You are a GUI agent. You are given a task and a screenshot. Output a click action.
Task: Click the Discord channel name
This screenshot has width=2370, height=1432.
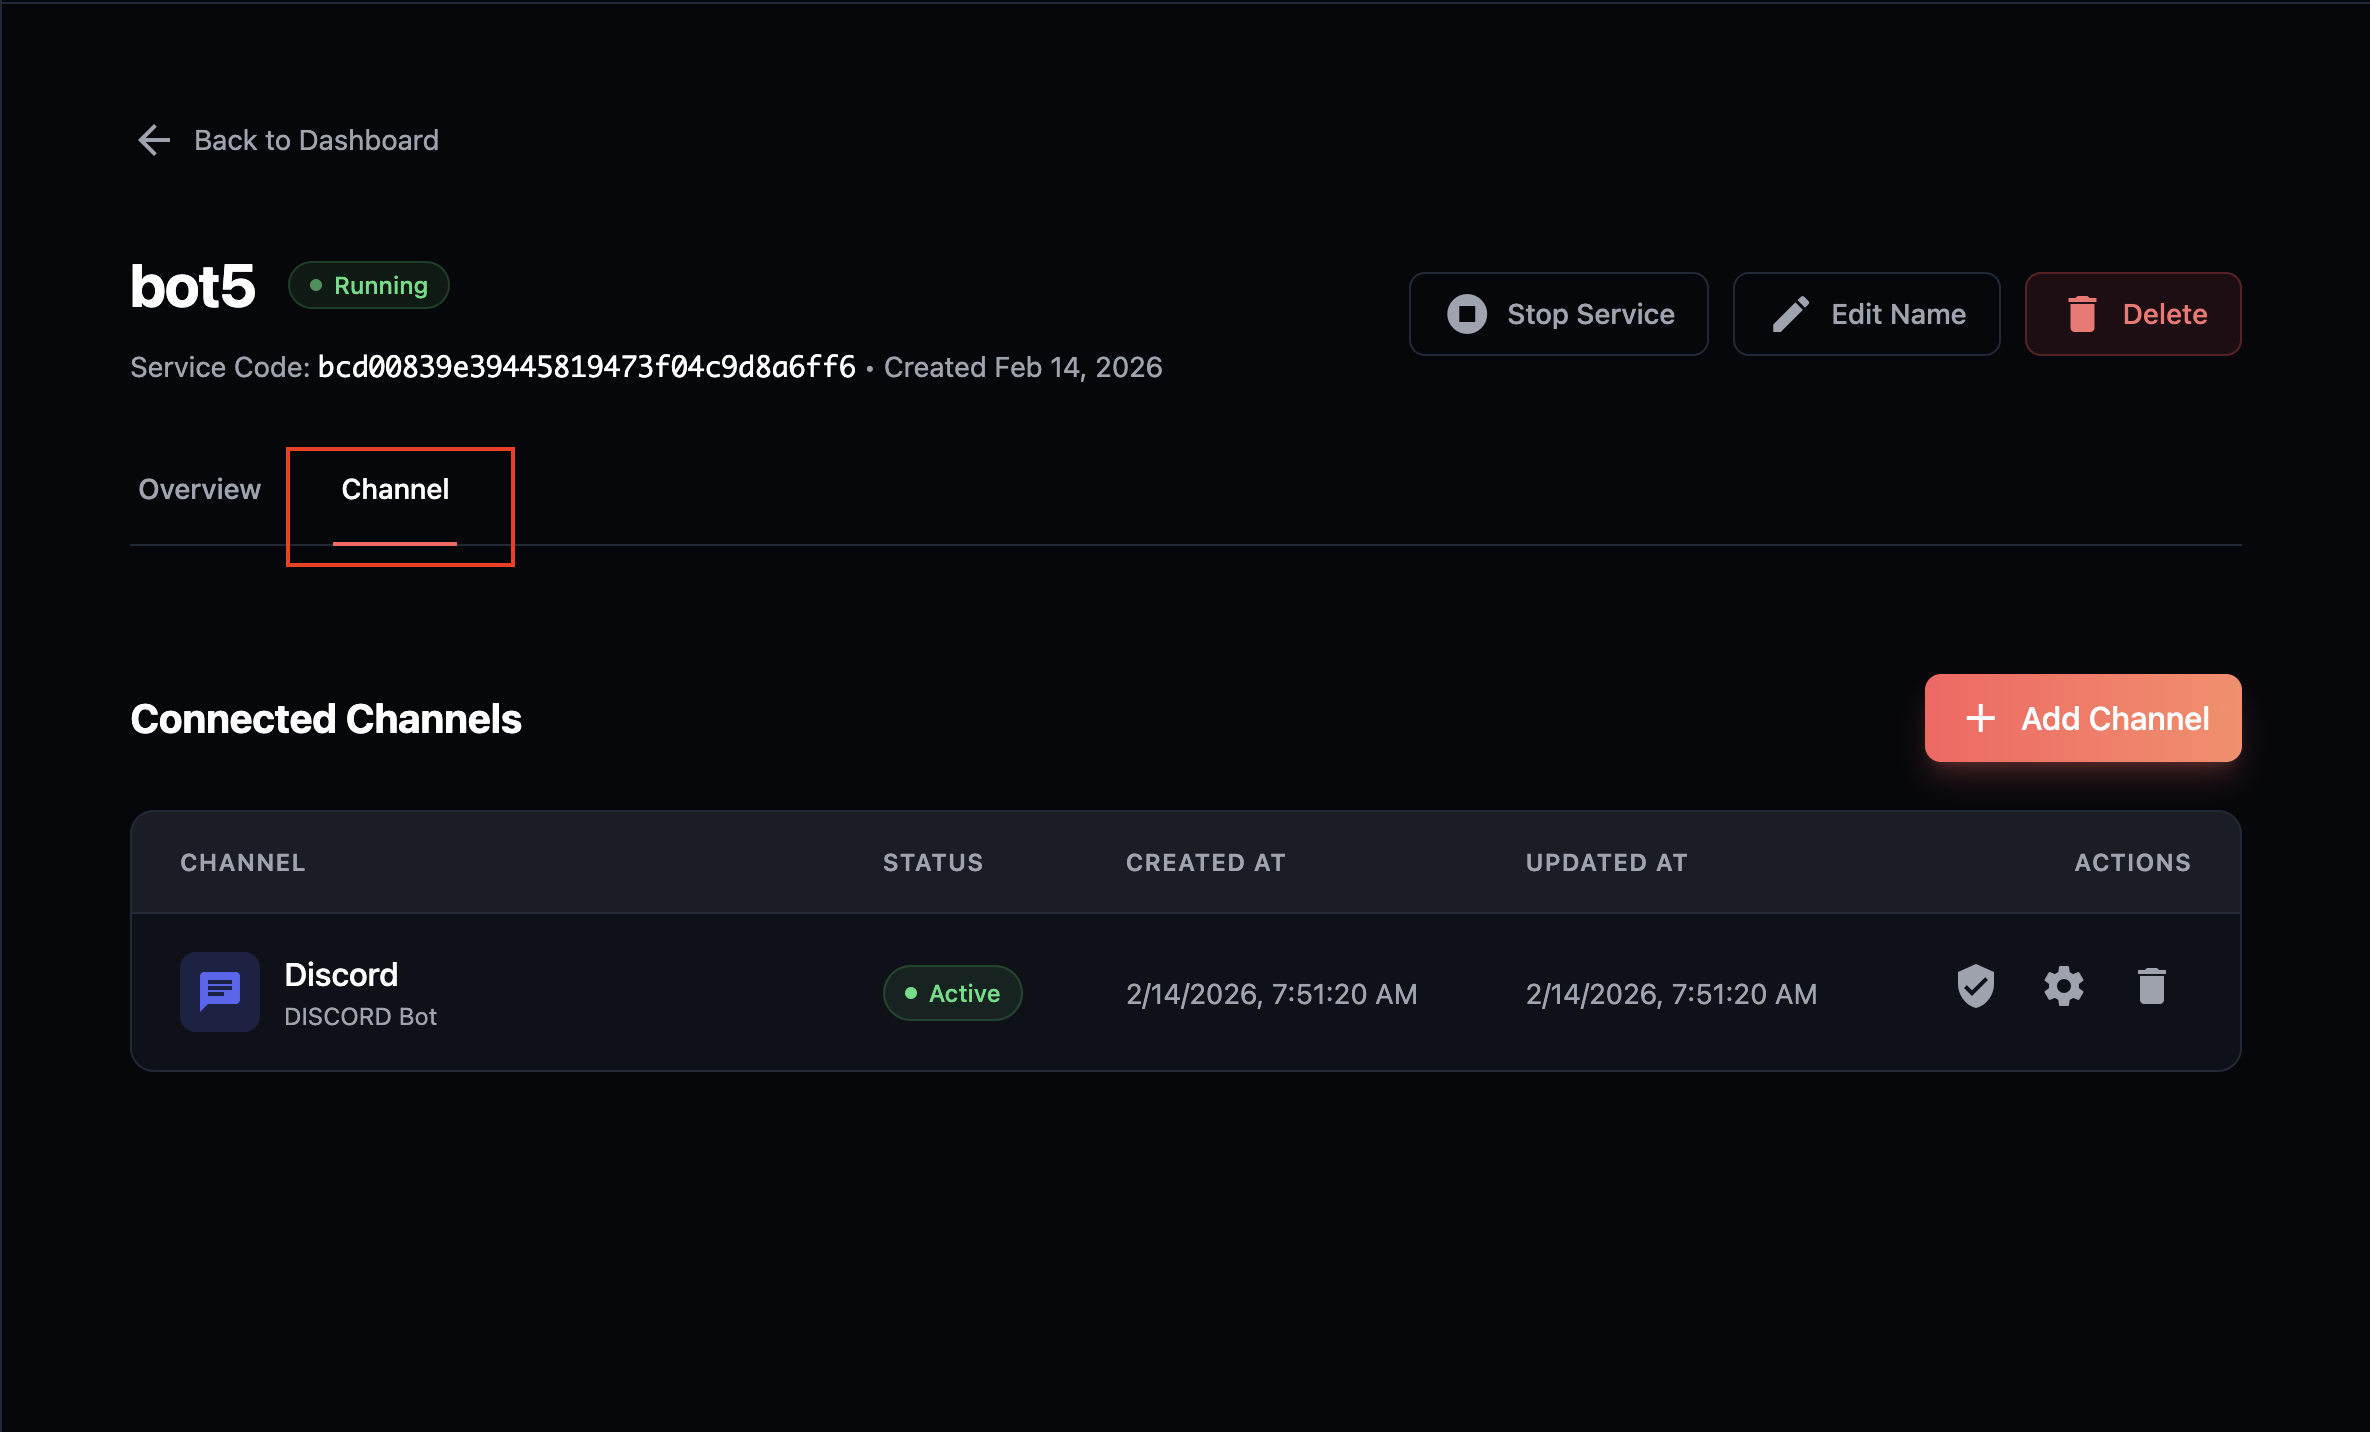coord(341,975)
